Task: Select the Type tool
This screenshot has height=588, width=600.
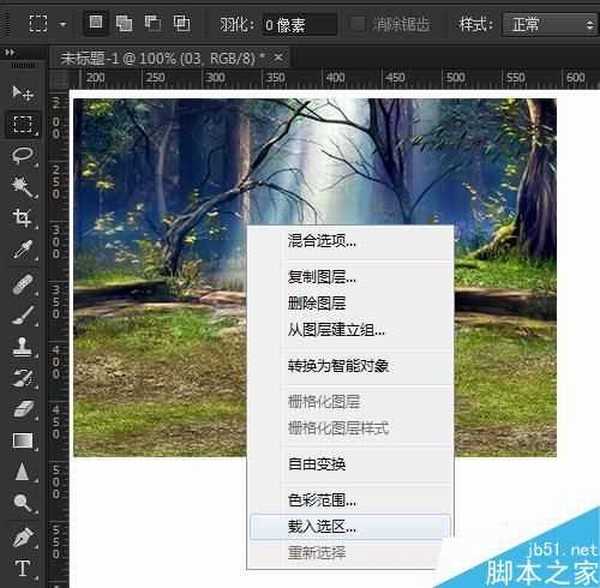Action: tap(23, 568)
